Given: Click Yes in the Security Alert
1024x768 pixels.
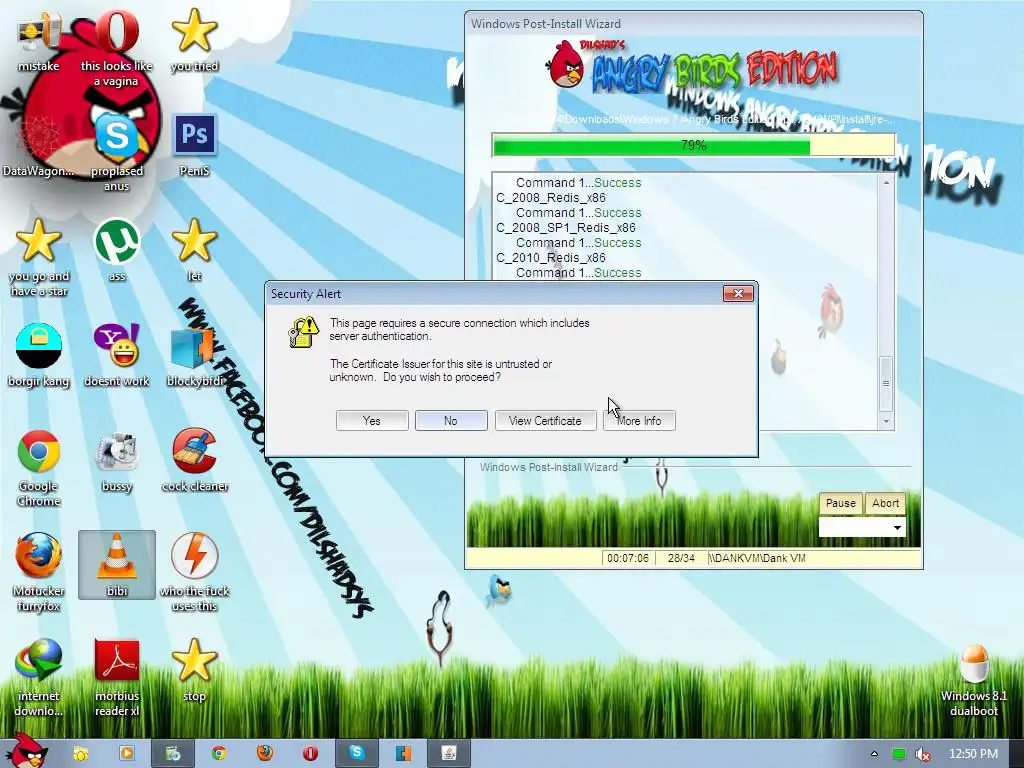Looking at the screenshot, I should click(x=372, y=421).
